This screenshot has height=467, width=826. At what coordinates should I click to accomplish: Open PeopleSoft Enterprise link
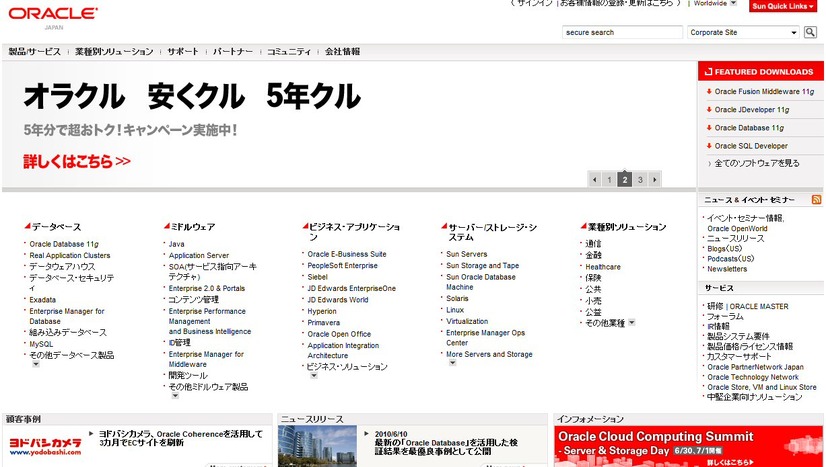(342, 265)
